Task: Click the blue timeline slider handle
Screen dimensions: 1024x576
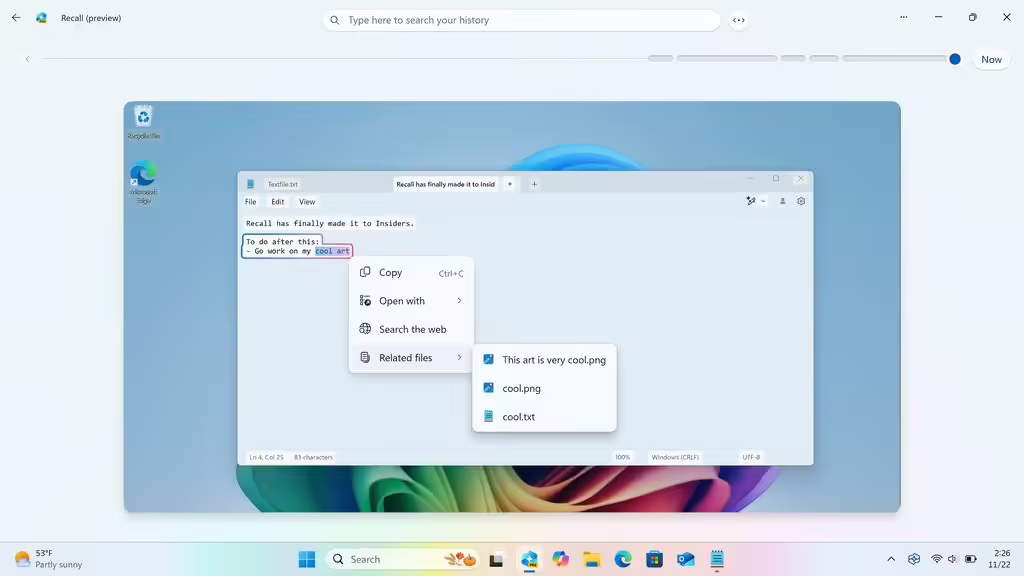Action: point(955,59)
